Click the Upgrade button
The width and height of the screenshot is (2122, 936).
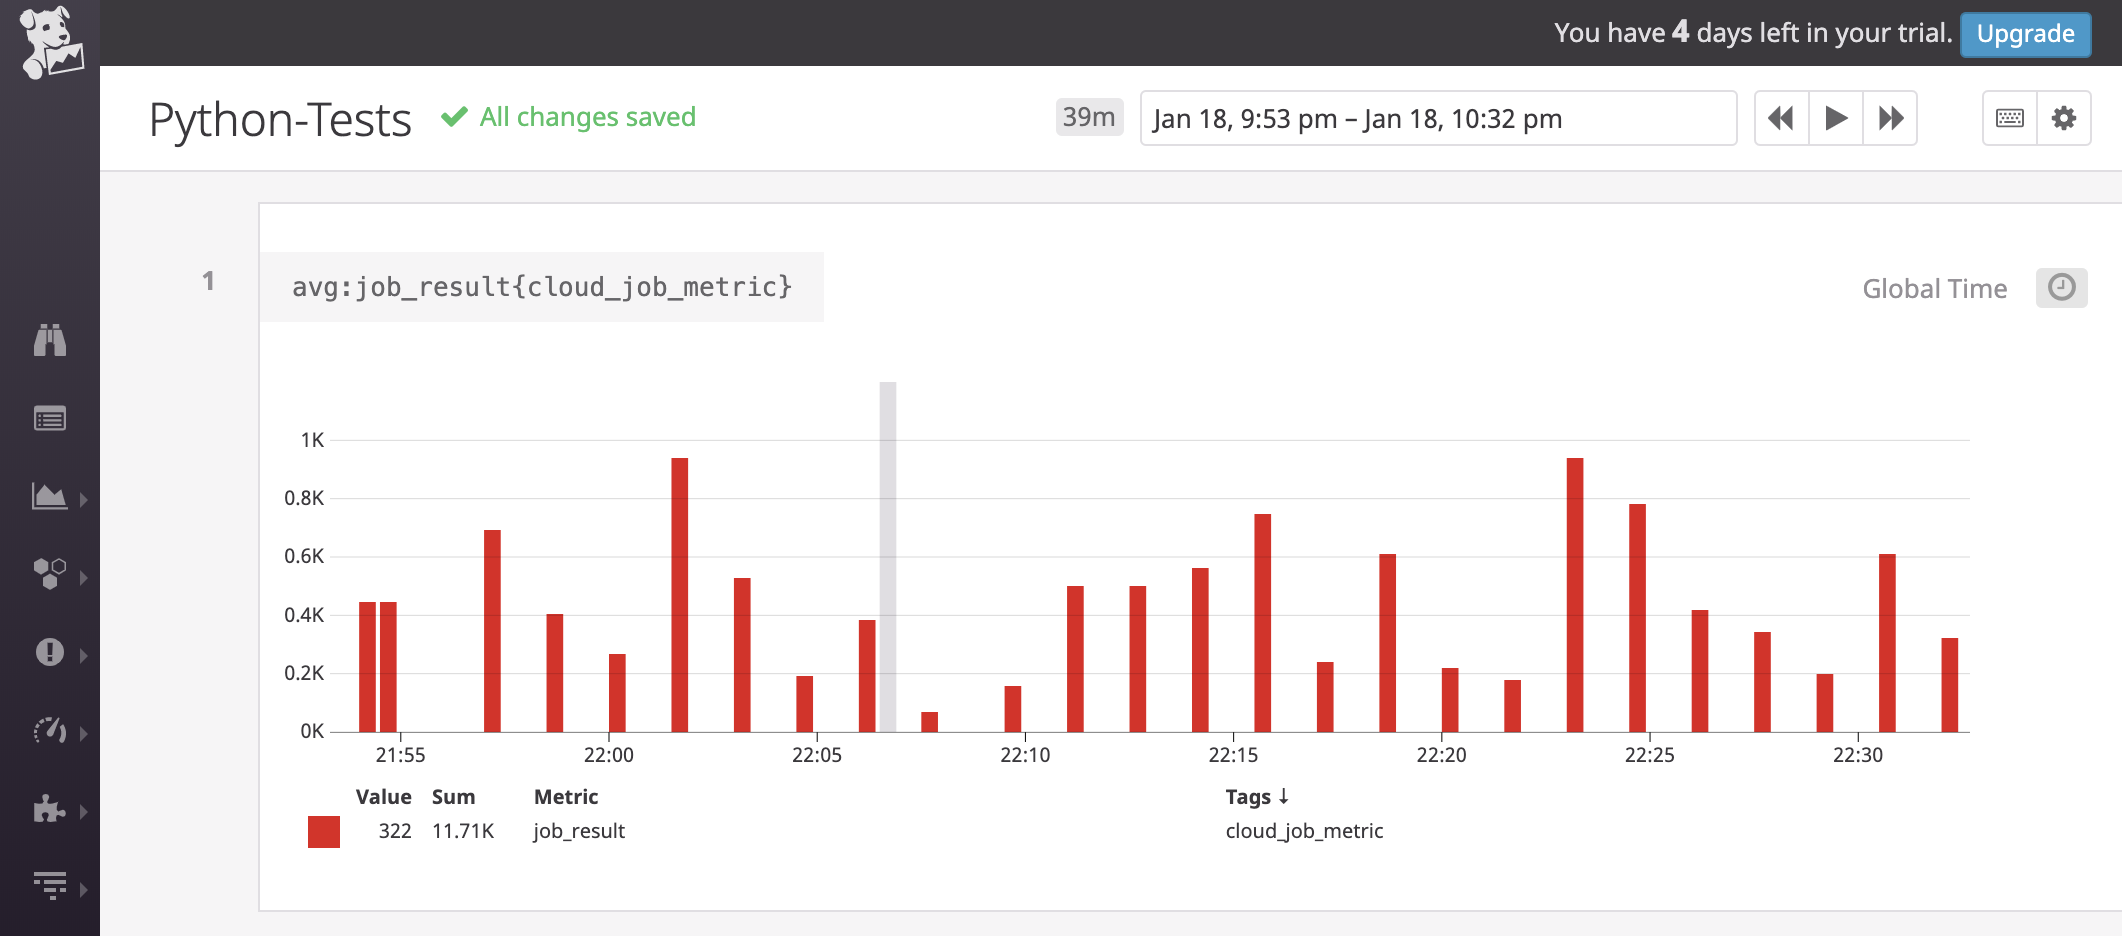click(2026, 33)
